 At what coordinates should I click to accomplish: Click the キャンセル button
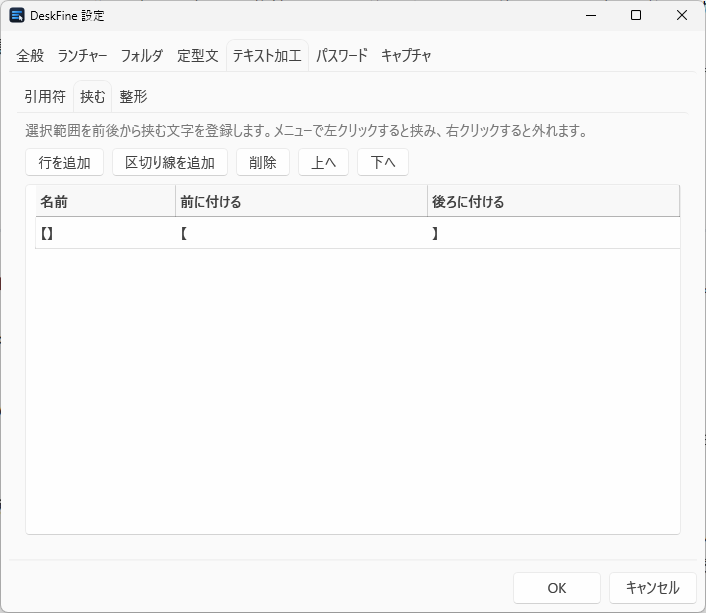[652, 588]
